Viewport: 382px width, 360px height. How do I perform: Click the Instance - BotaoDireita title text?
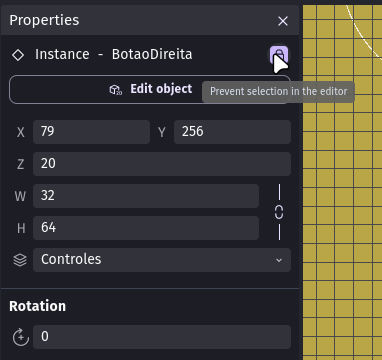coord(114,54)
